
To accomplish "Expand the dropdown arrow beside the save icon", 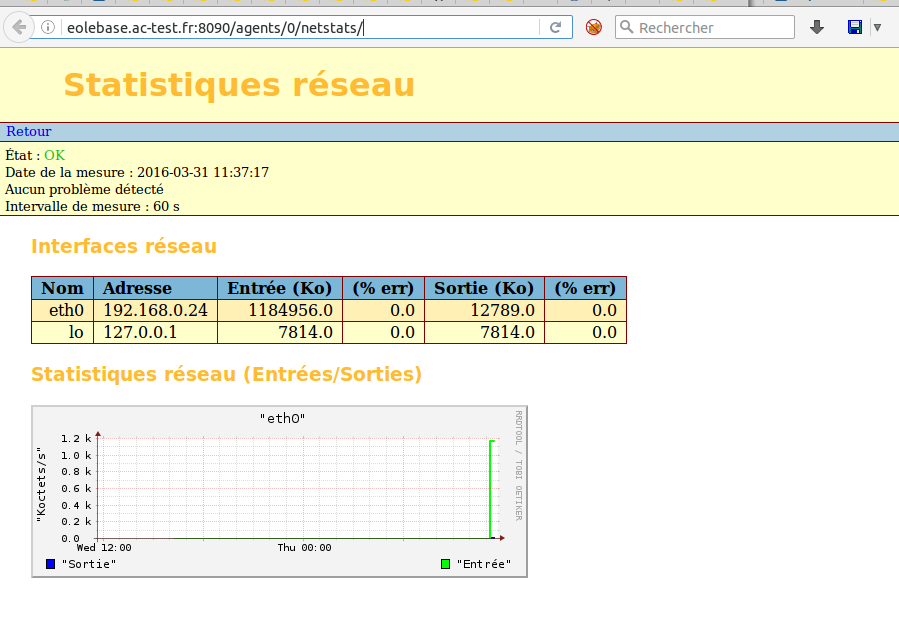I will (877, 28).
